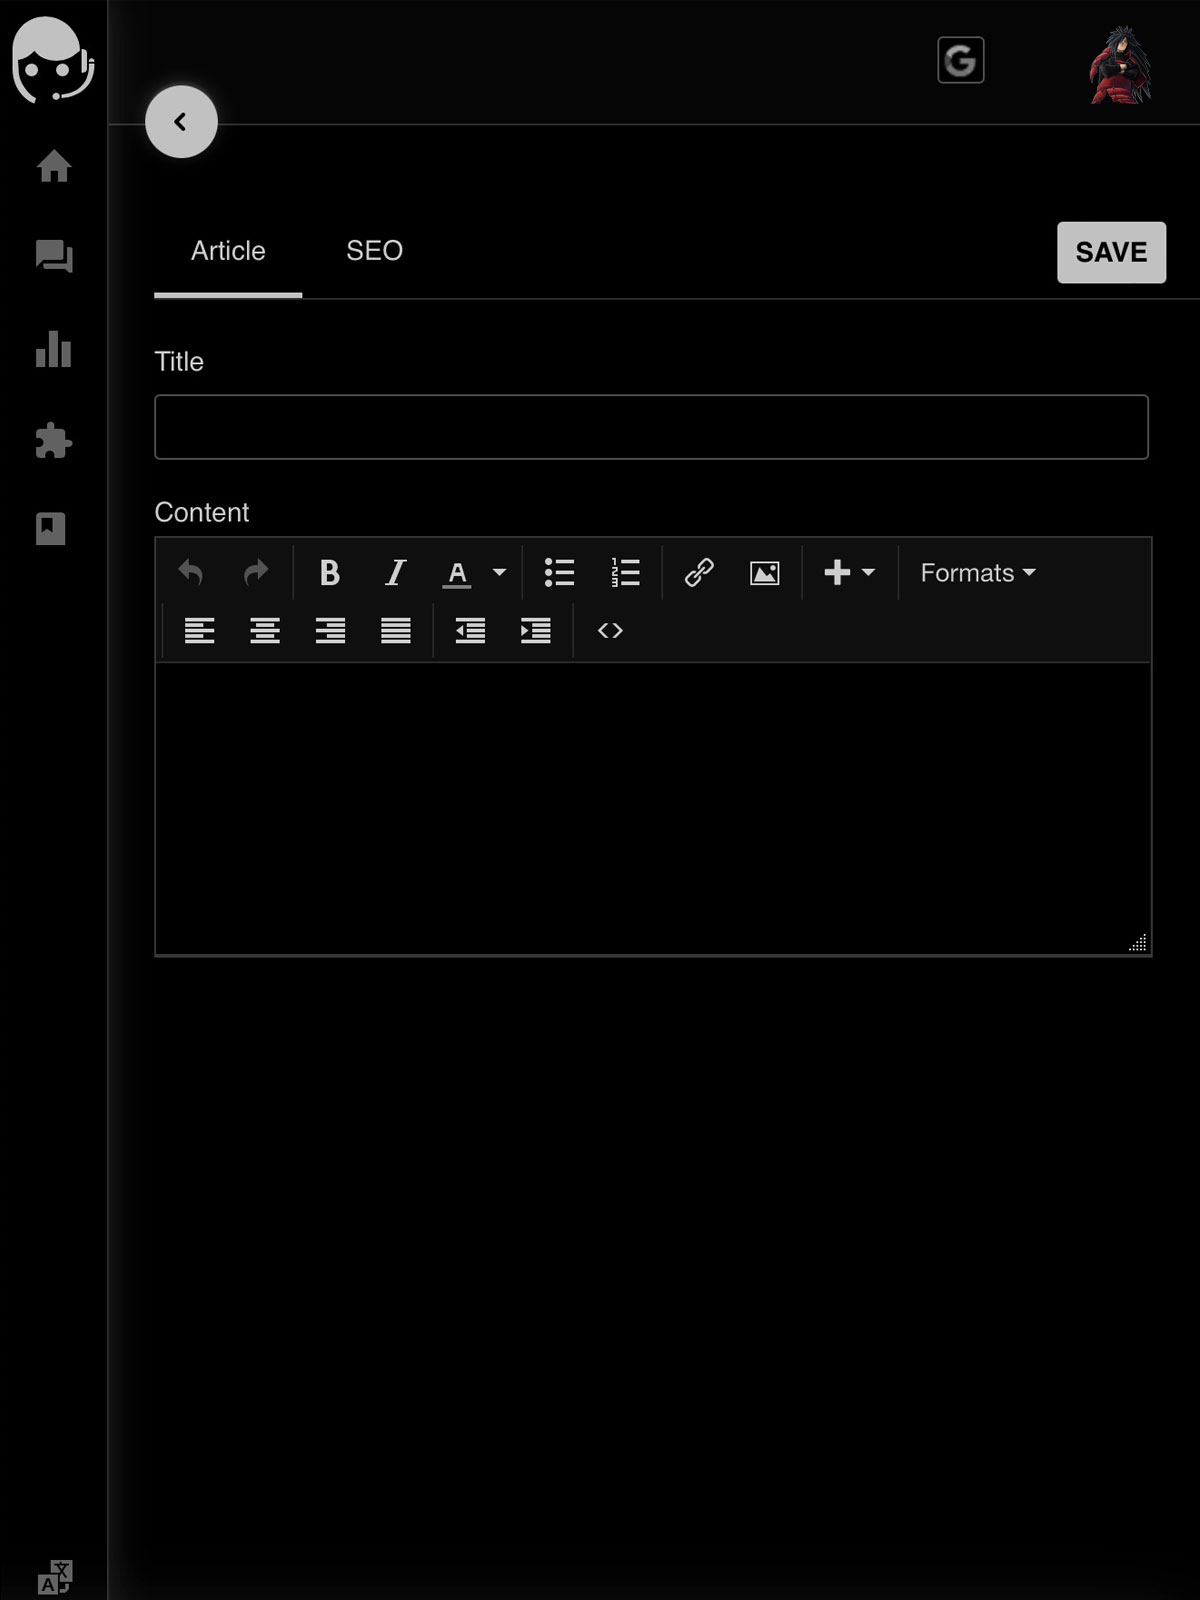This screenshot has height=1600, width=1200.
Task: Open the insert link tool
Action: [698, 573]
